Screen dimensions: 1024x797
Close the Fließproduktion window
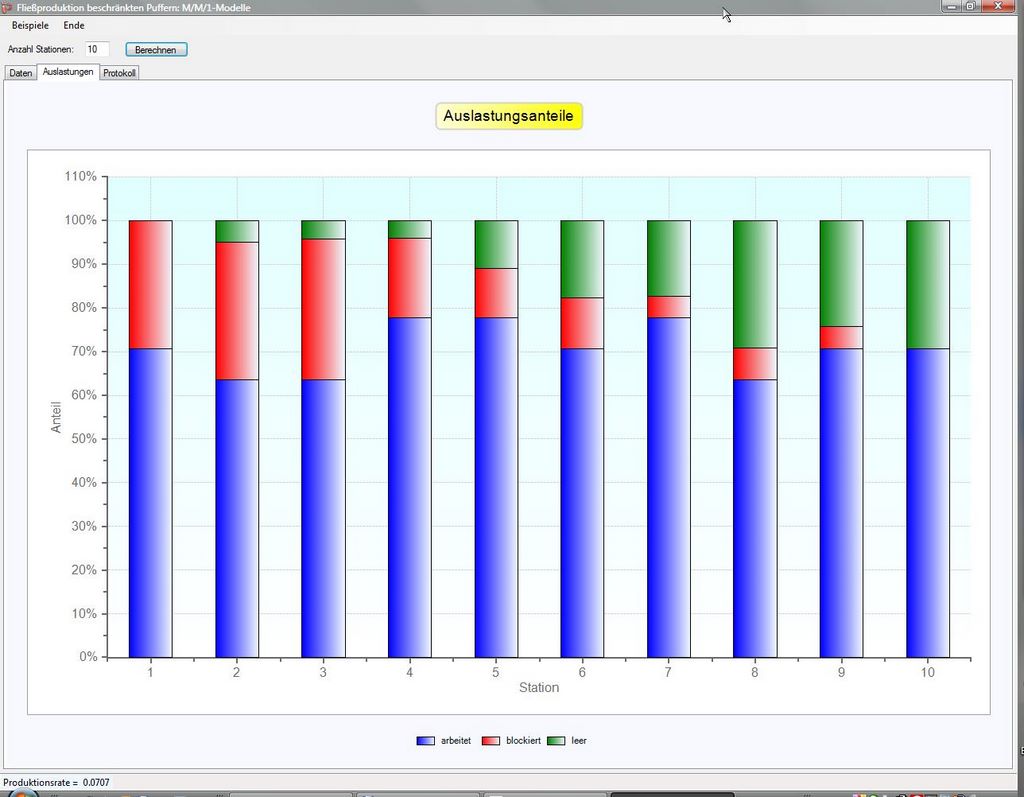tap(996, 6)
